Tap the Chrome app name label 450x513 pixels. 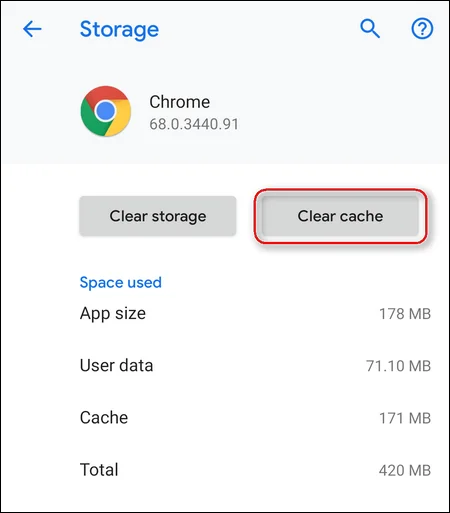pyautogui.click(x=179, y=102)
